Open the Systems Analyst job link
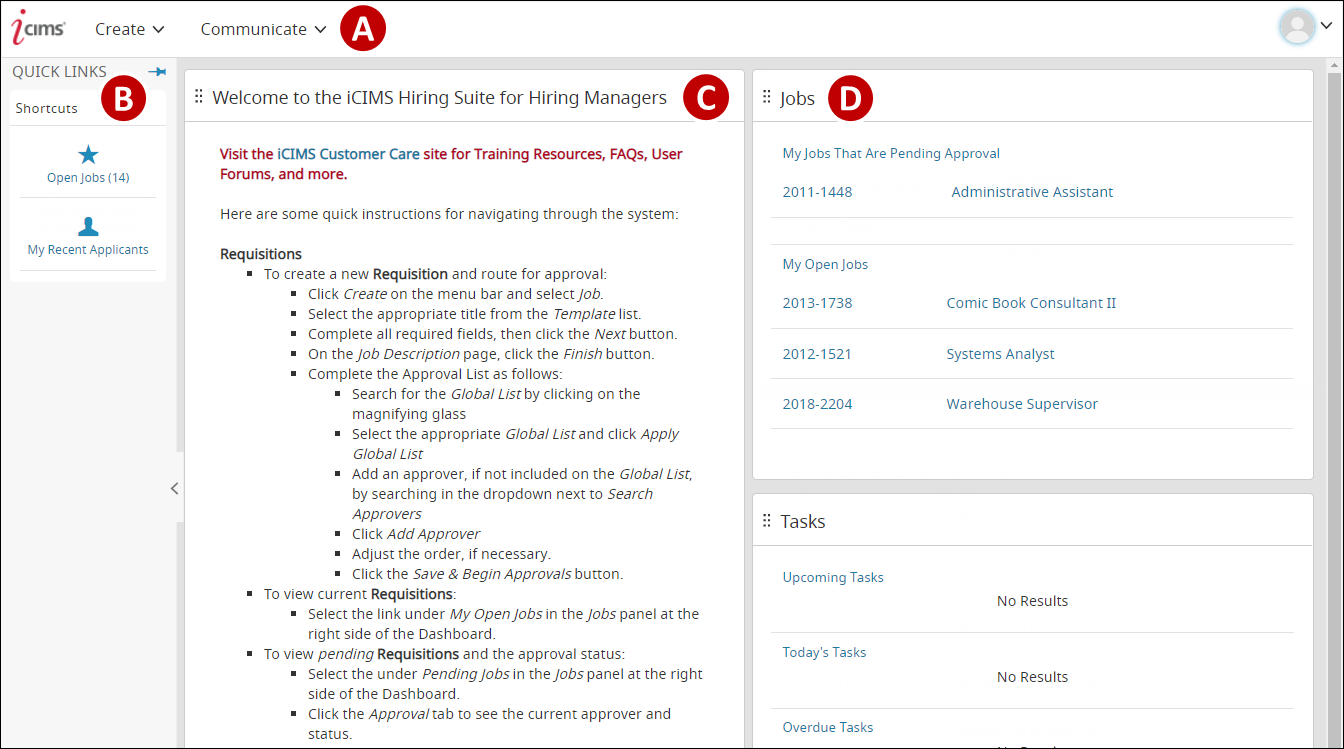Screen dimensions: 1344x749 pyautogui.click(x=1000, y=354)
